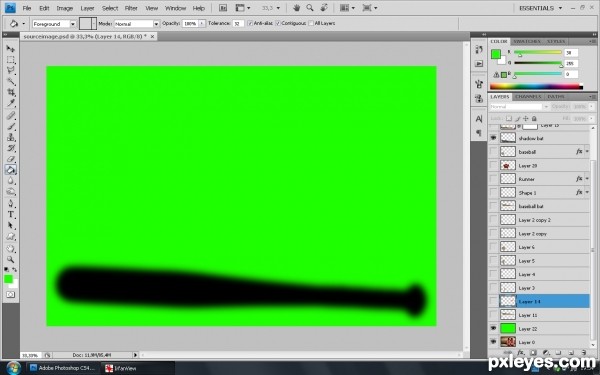600x375 pixels.
Task: Select the Blur tool
Action: (x=11, y=180)
